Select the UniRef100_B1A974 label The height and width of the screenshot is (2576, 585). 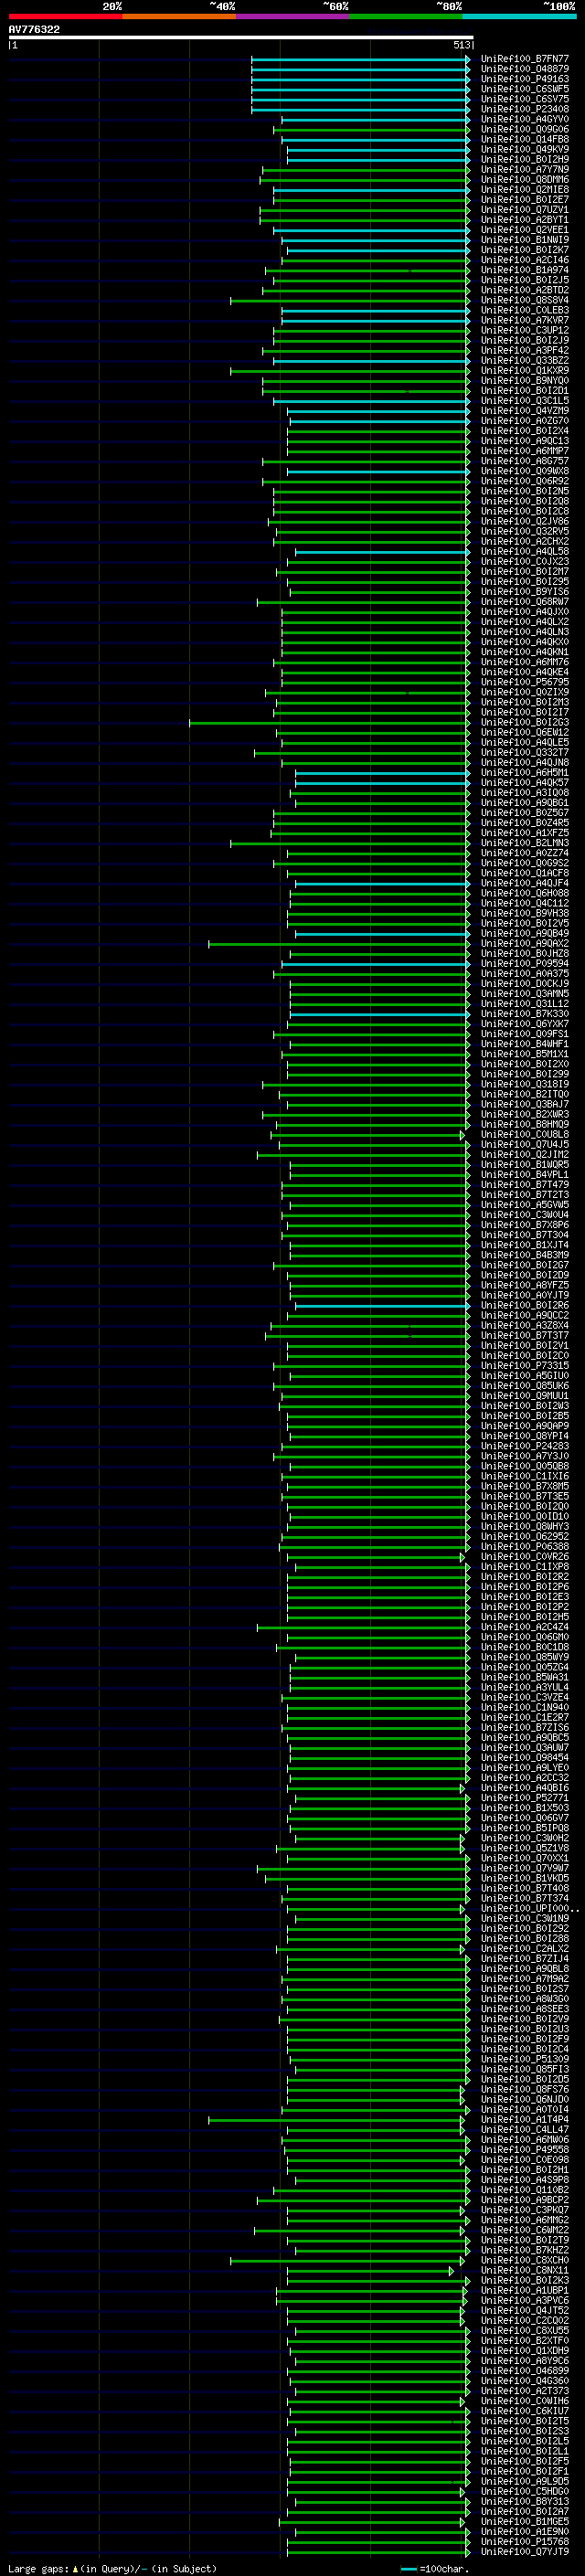click(525, 270)
